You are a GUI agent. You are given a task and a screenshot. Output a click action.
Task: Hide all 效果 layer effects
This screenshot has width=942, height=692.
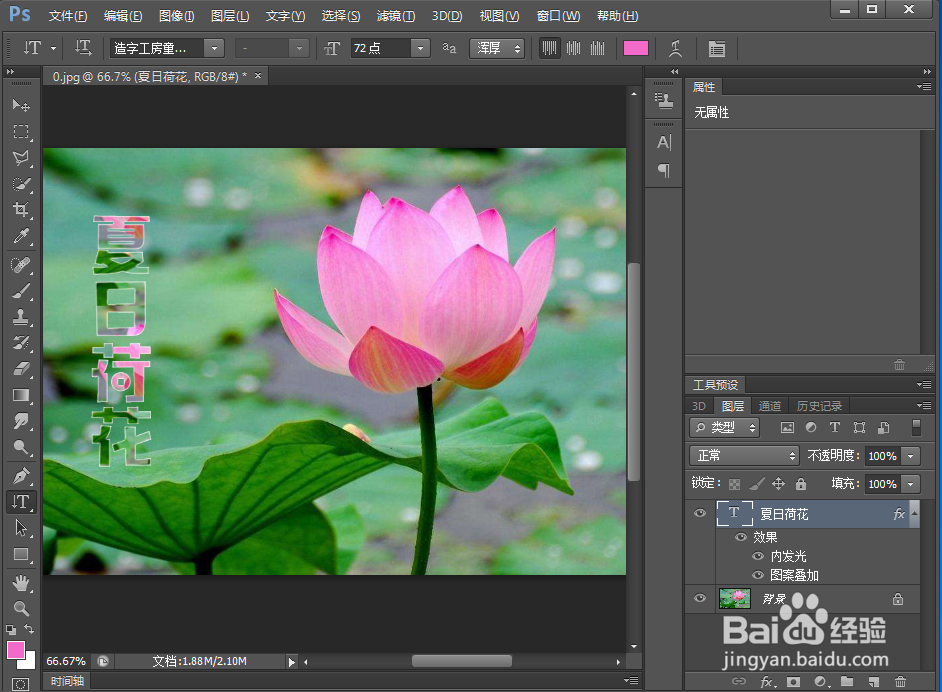click(741, 537)
